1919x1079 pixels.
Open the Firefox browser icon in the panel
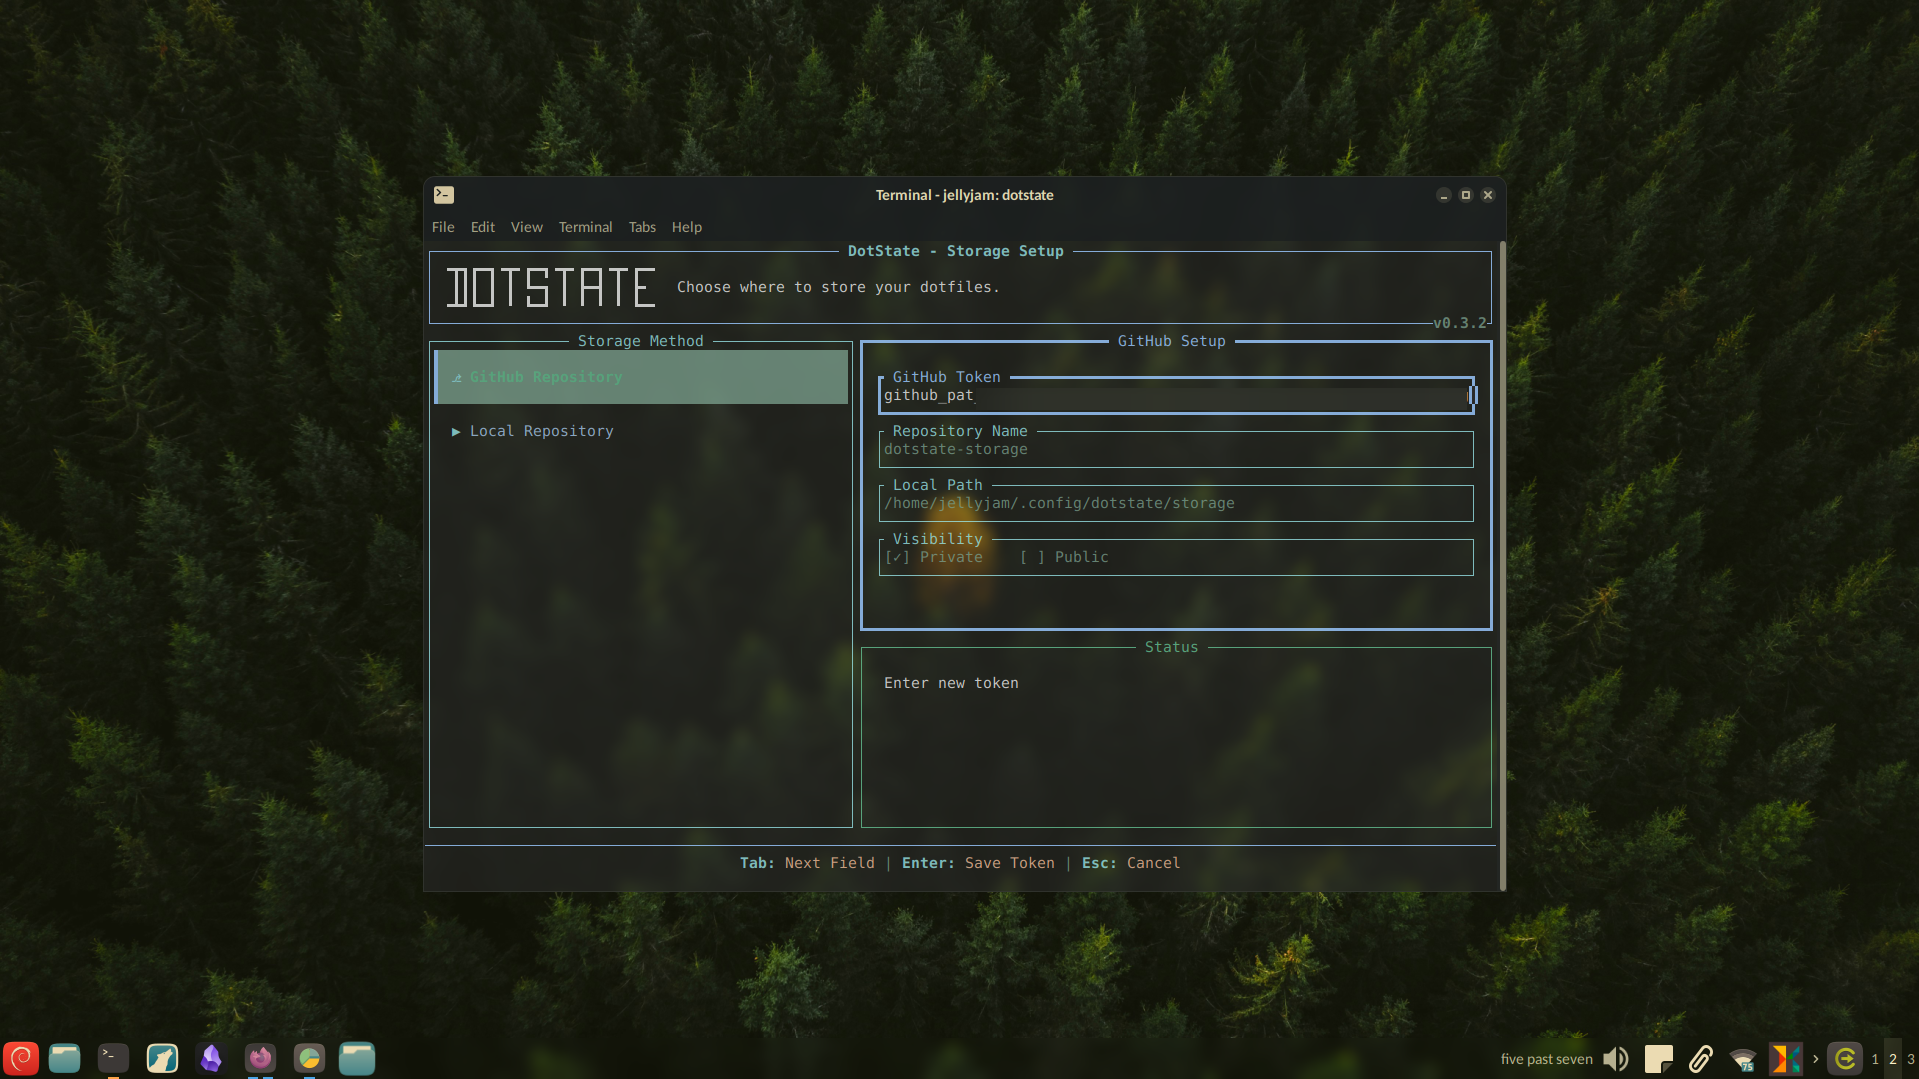click(260, 1058)
